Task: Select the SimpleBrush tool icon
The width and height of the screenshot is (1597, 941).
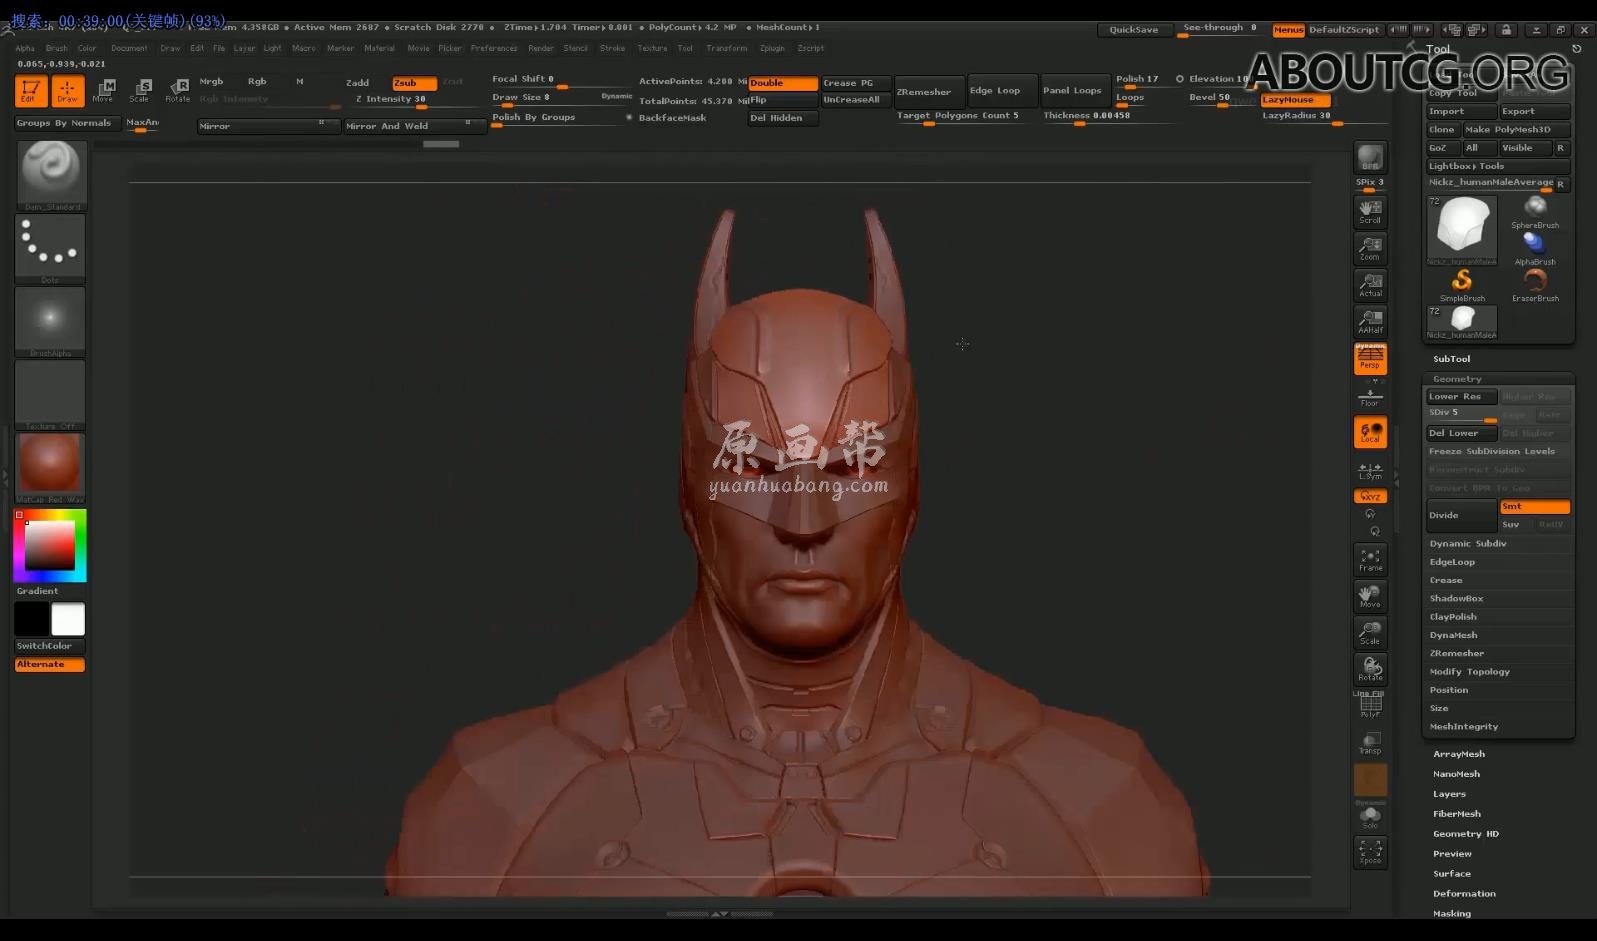Action: pyautogui.click(x=1462, y=285)
